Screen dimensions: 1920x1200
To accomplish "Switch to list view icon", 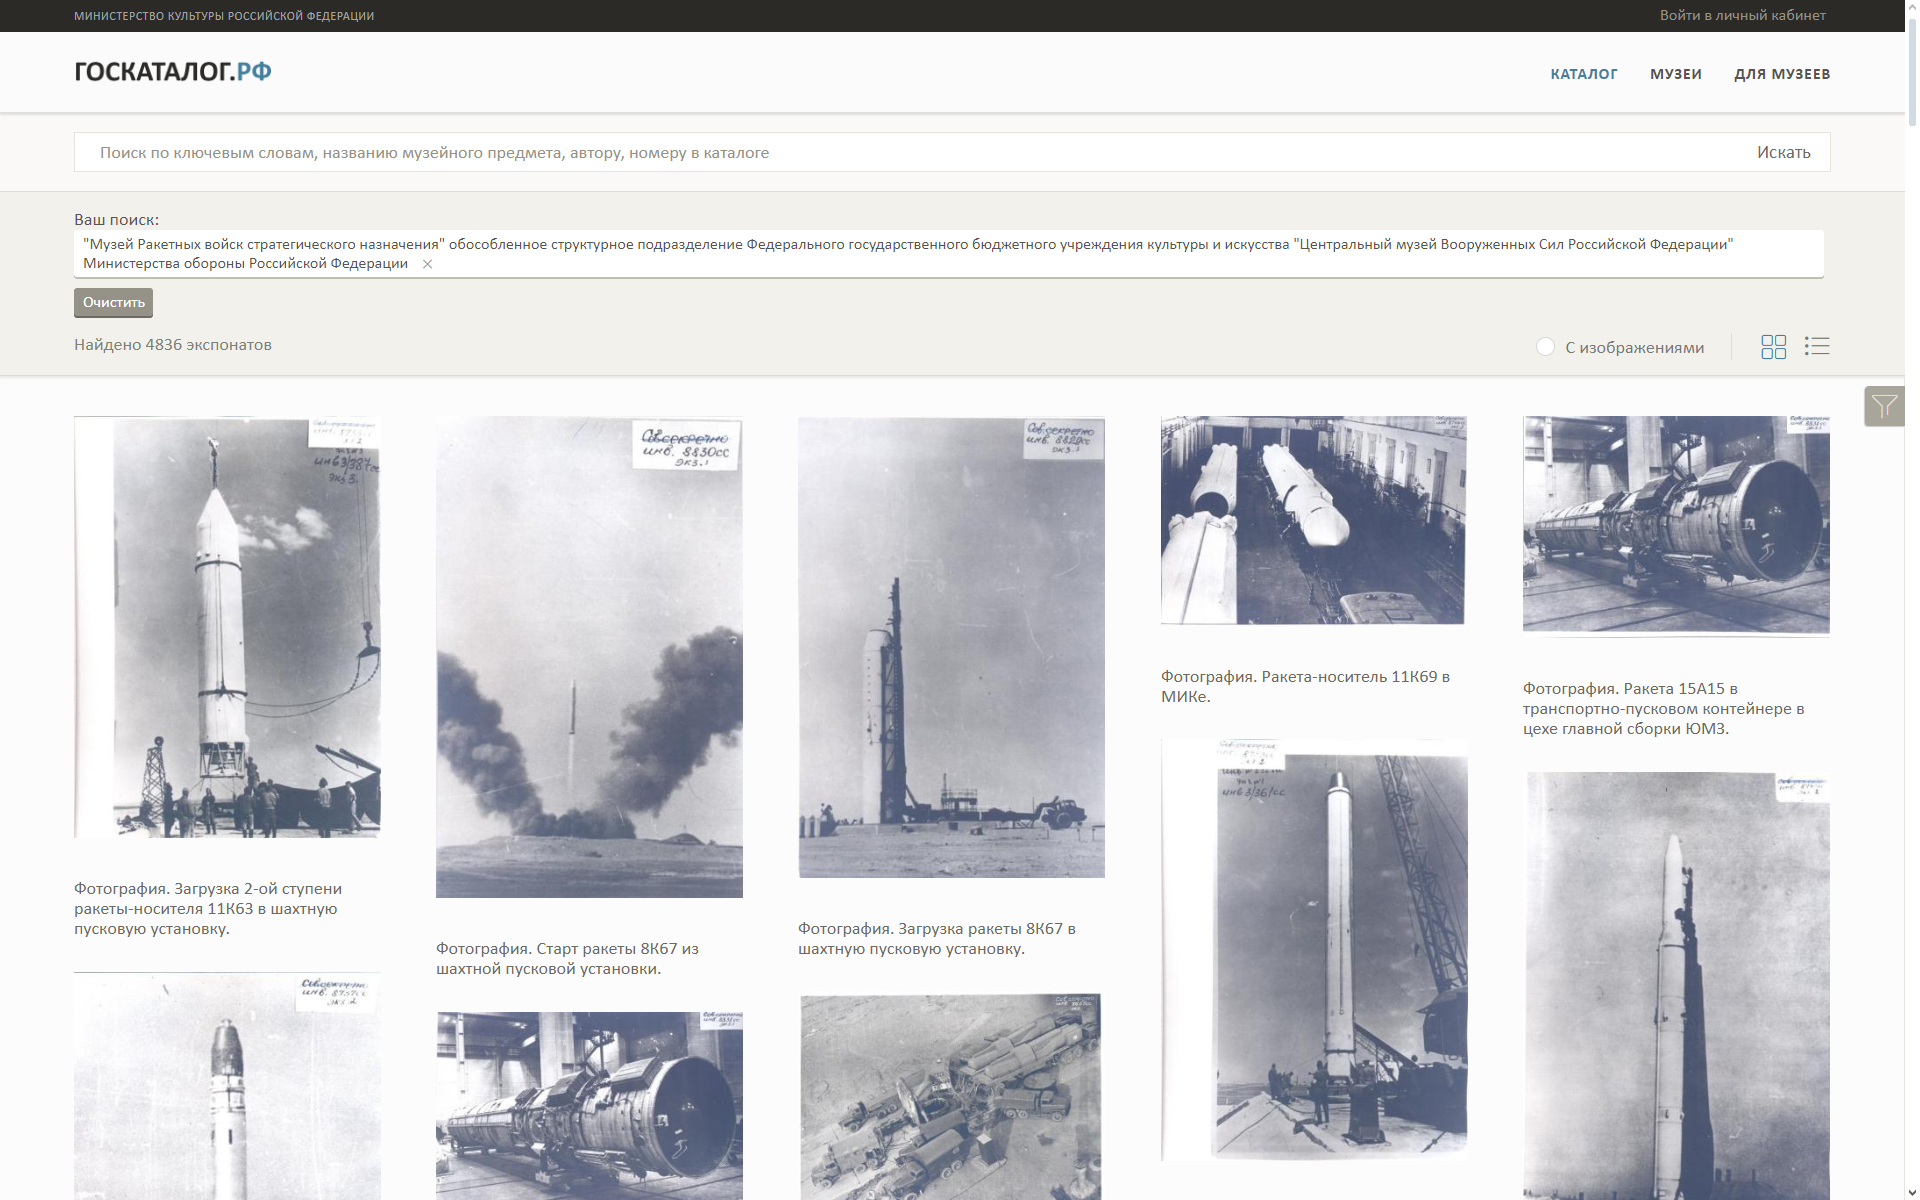I will point(1816,346).
